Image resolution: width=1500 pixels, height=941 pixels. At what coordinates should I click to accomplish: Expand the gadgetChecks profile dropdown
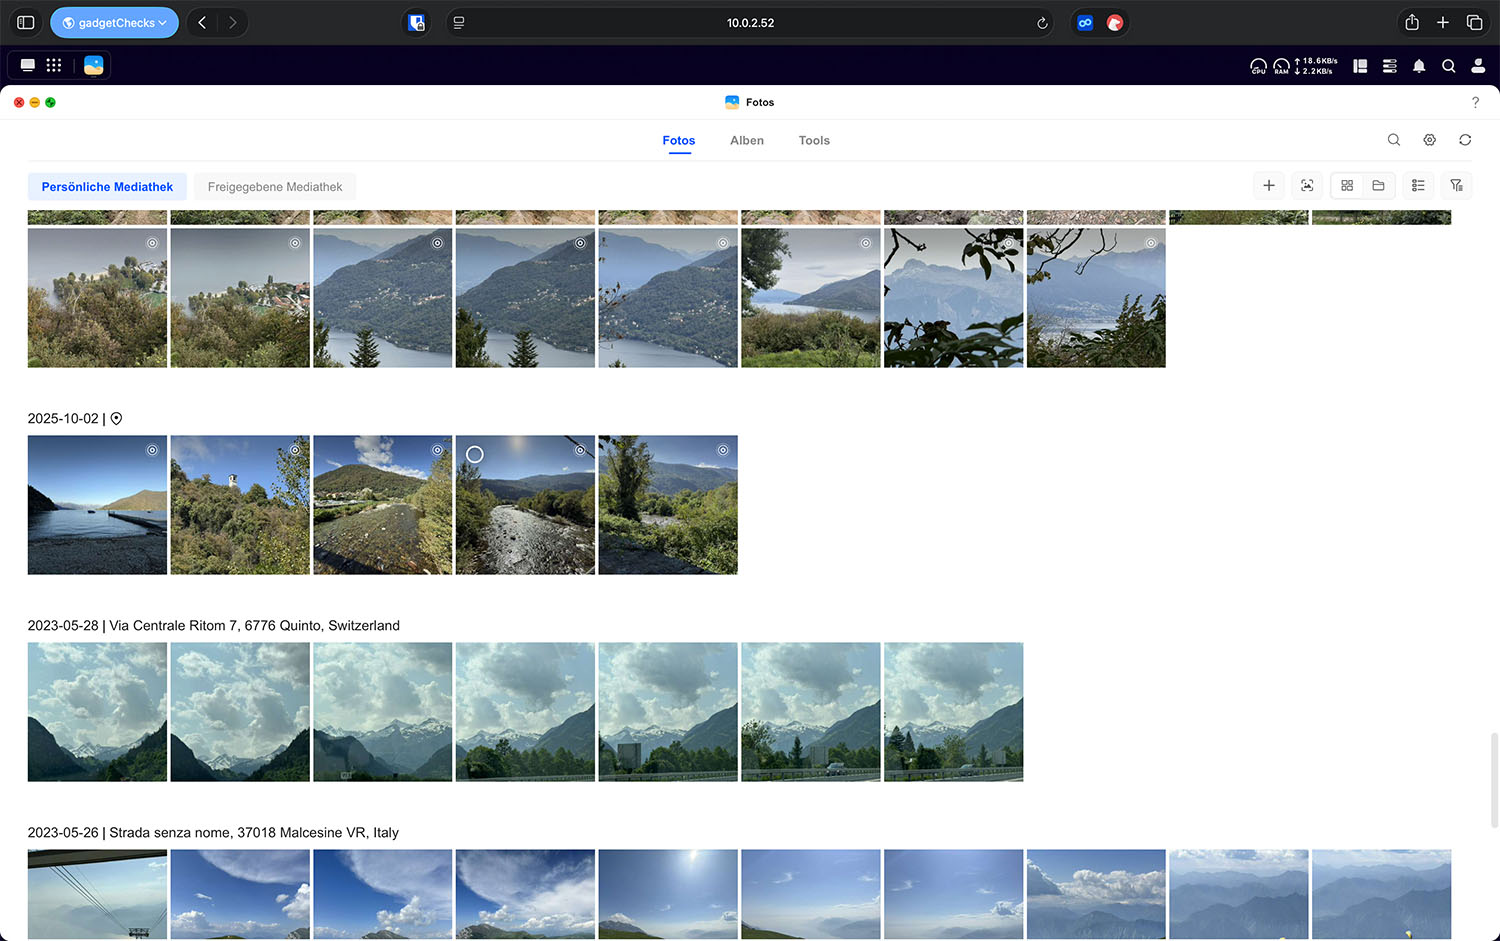[115, 23]
